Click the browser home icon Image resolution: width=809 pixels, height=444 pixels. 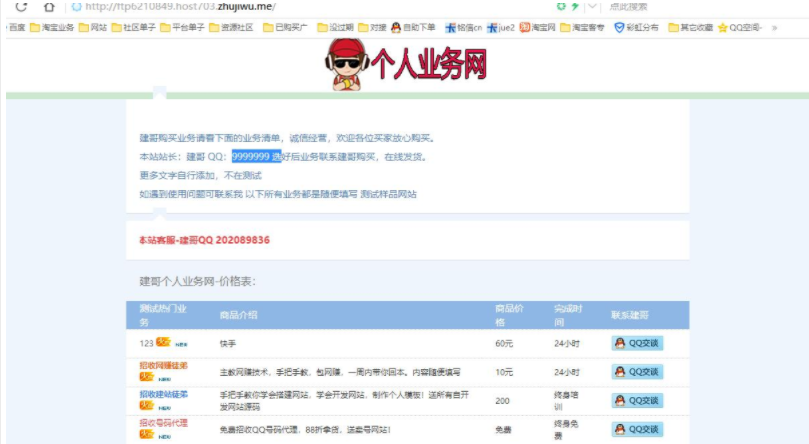pos(49,6)
